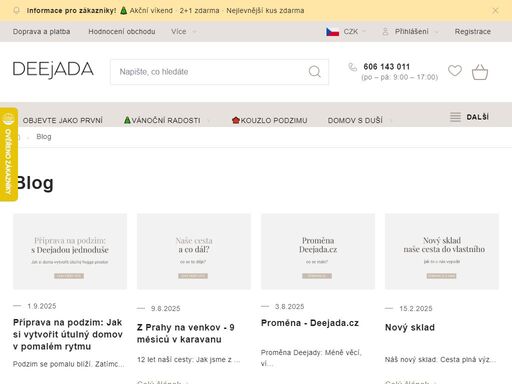
Task: Open the shopping basket icon
Action: click(x=480, y=72)
